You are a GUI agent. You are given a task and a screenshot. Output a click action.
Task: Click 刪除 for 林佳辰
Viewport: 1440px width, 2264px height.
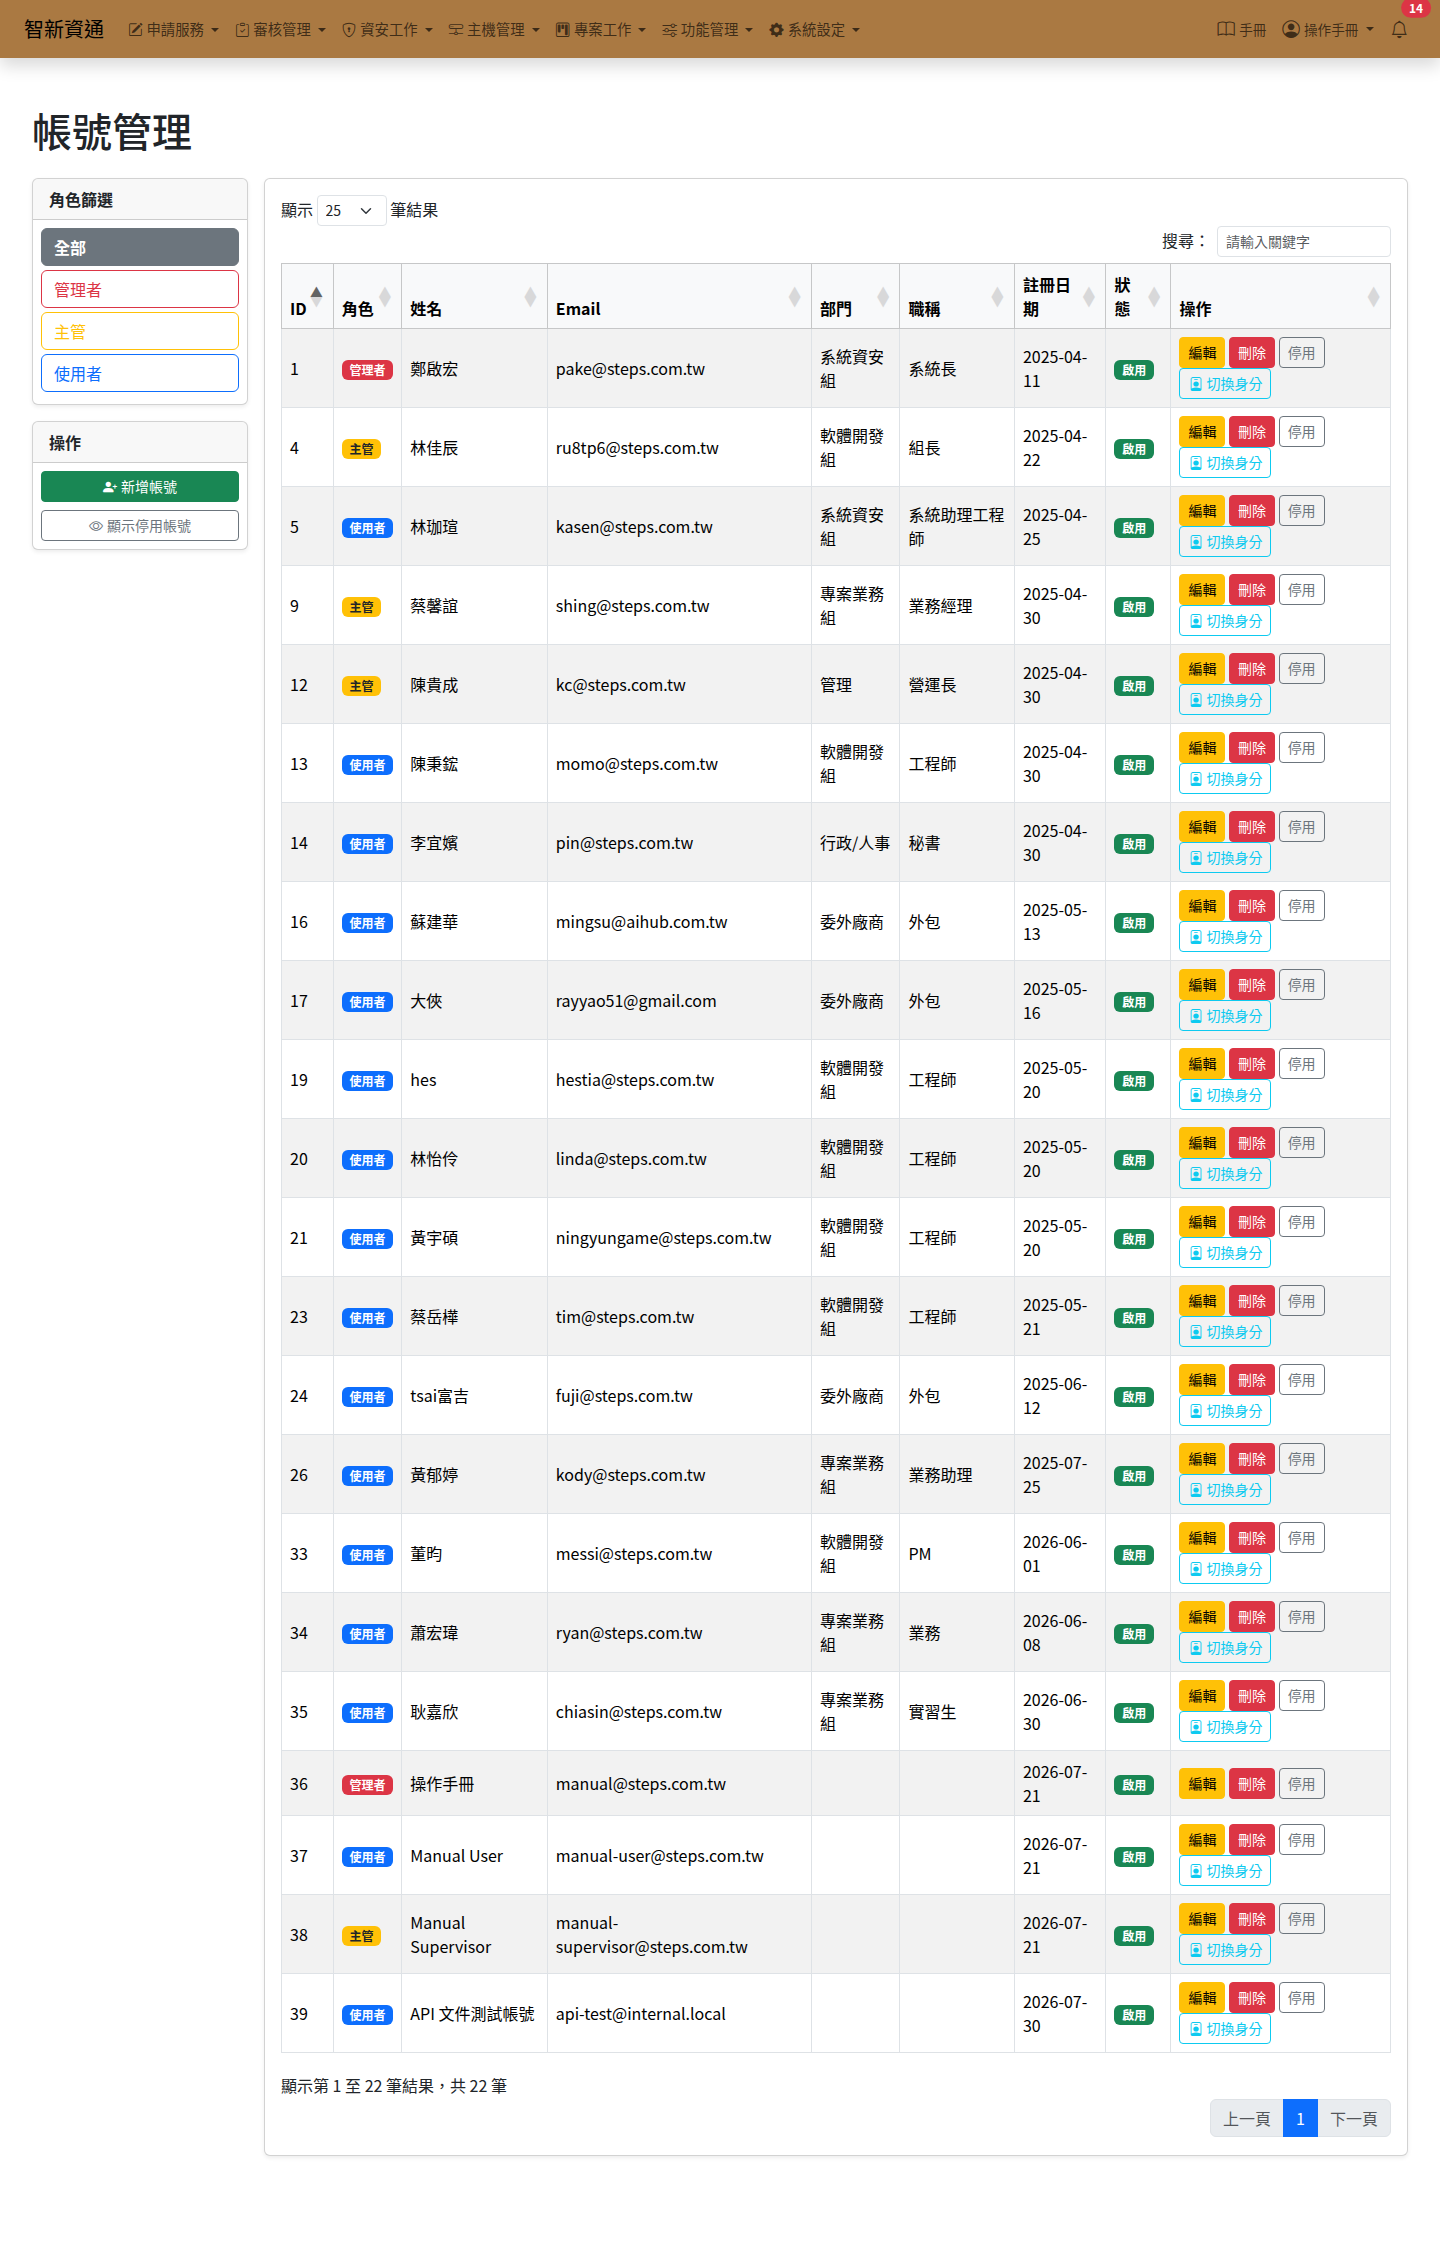[x=1252, y=432]
